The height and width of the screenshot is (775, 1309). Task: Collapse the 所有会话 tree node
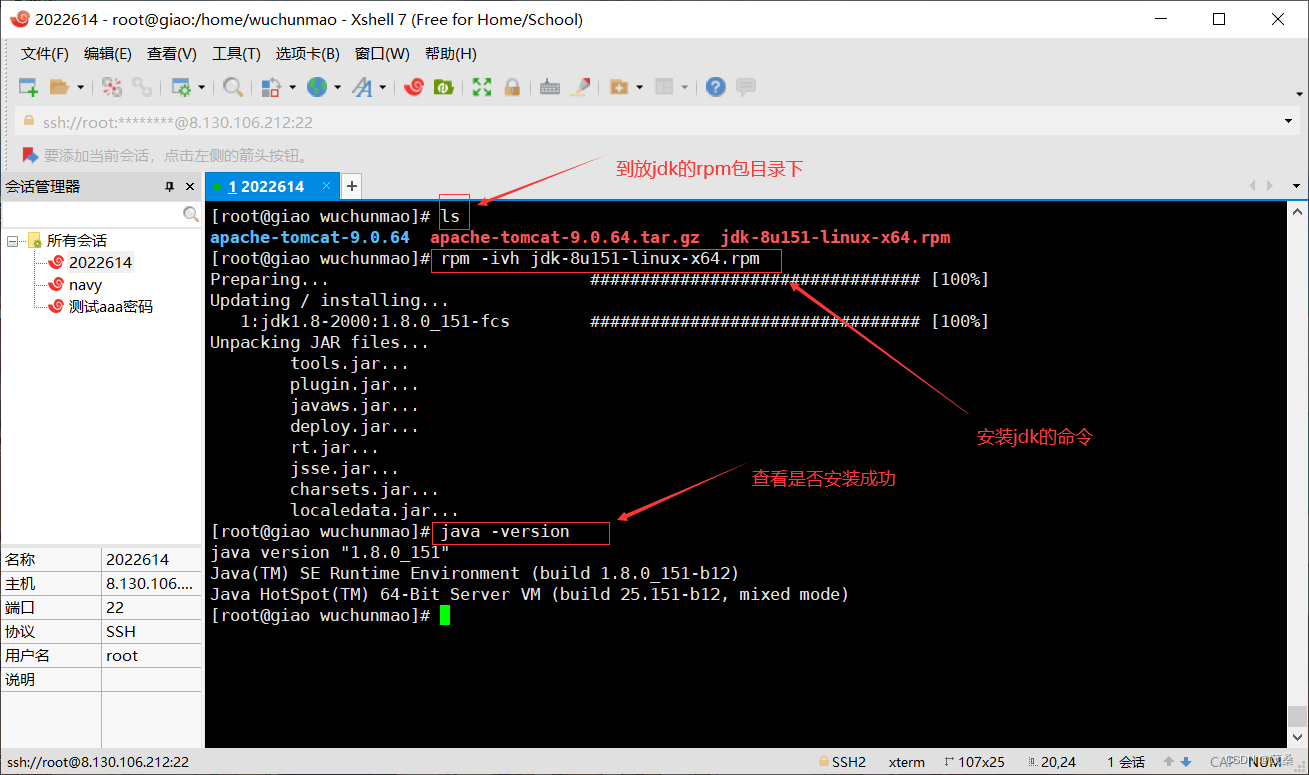(13, 240)
